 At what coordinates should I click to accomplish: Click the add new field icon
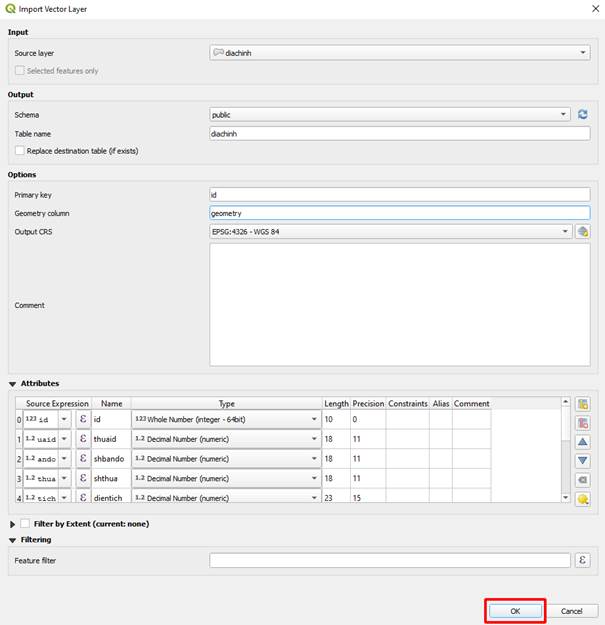583,404
